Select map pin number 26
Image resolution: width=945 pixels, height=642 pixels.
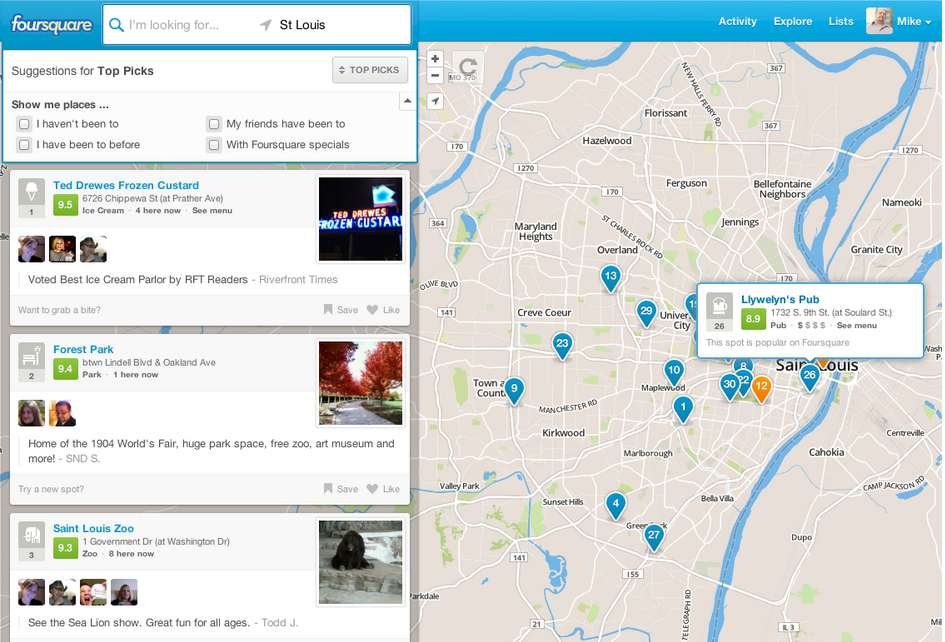click(809, 376)
